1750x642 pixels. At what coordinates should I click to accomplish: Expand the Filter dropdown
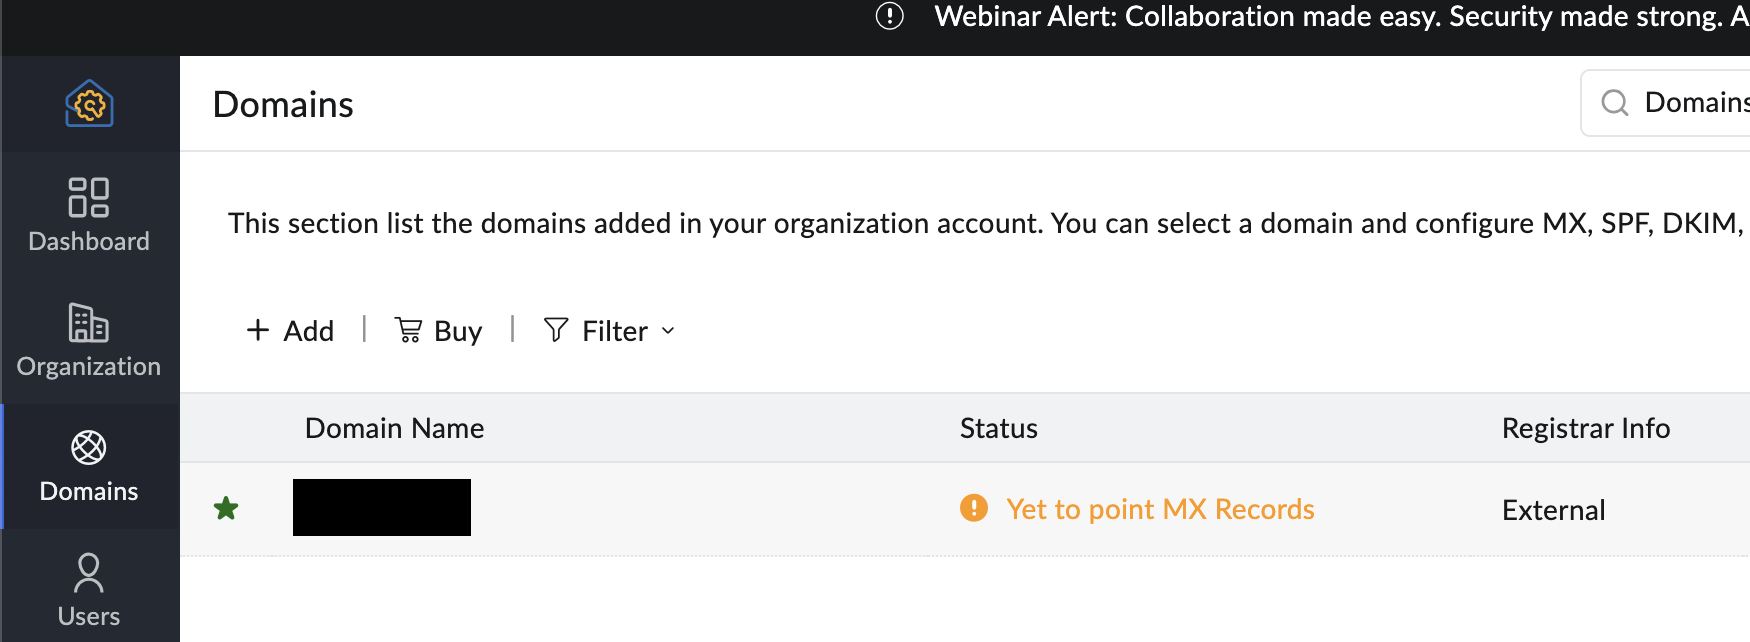click(x=610, y=330)
